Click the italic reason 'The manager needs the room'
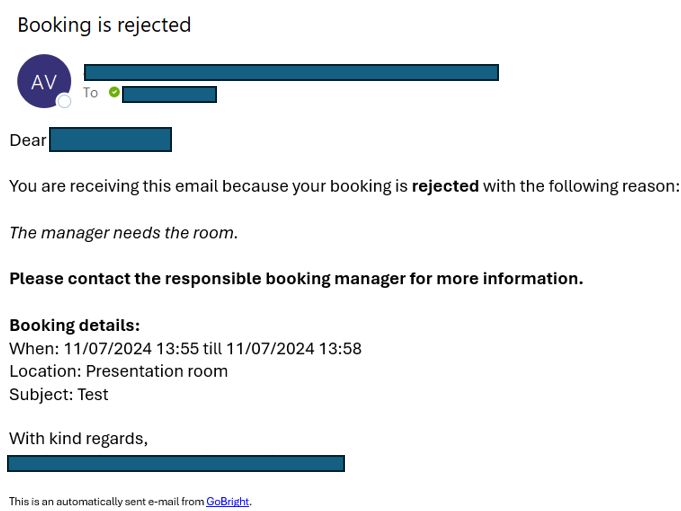The height and width of the screenshot is (511, 681). (x=123, y=233)
